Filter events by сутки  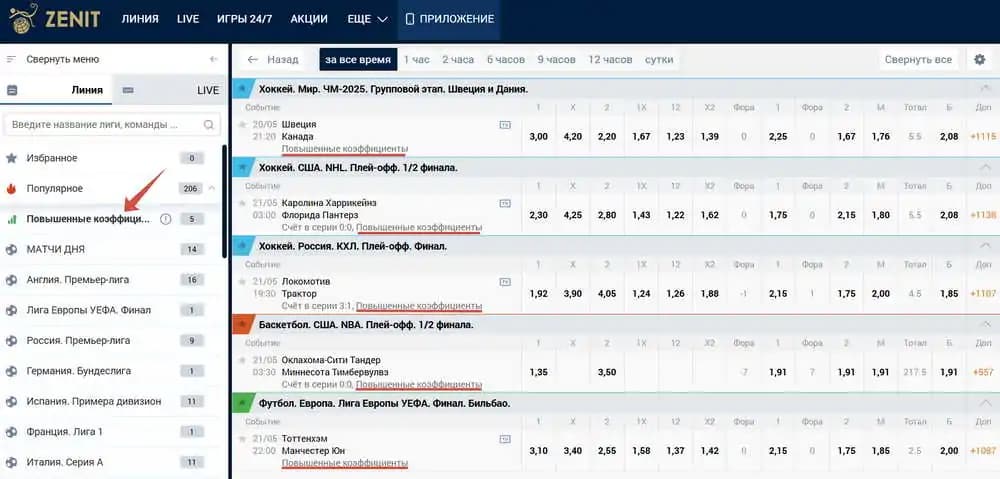click(x=659, y=59)
